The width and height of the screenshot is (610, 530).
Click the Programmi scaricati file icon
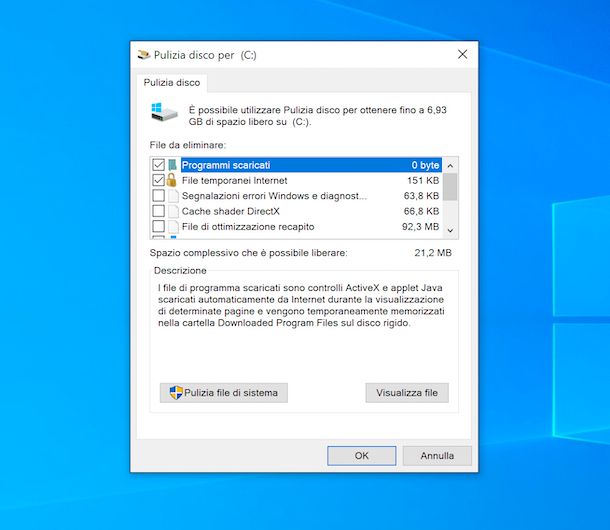click(x=172, y=165)
